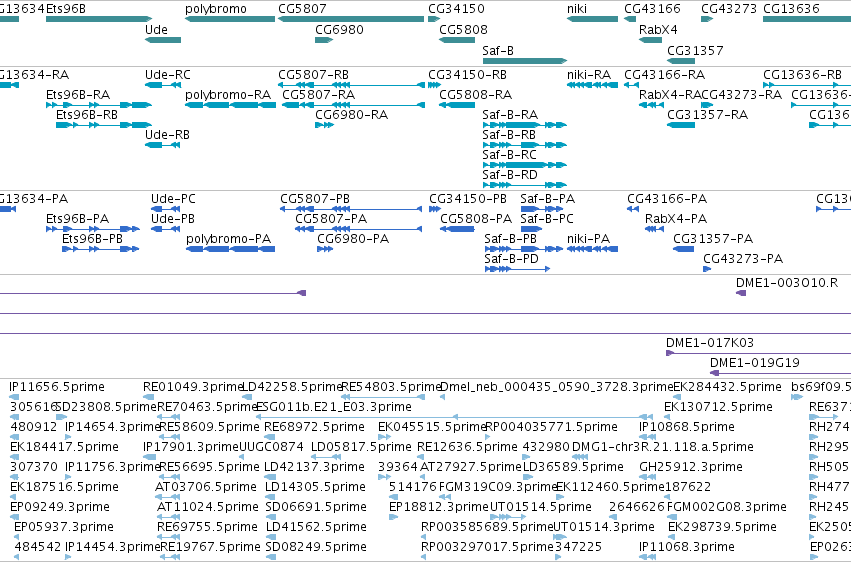Open the CG43166-RA transcript
This screenshot has height=562, width=851.
[x=631, y=85]
